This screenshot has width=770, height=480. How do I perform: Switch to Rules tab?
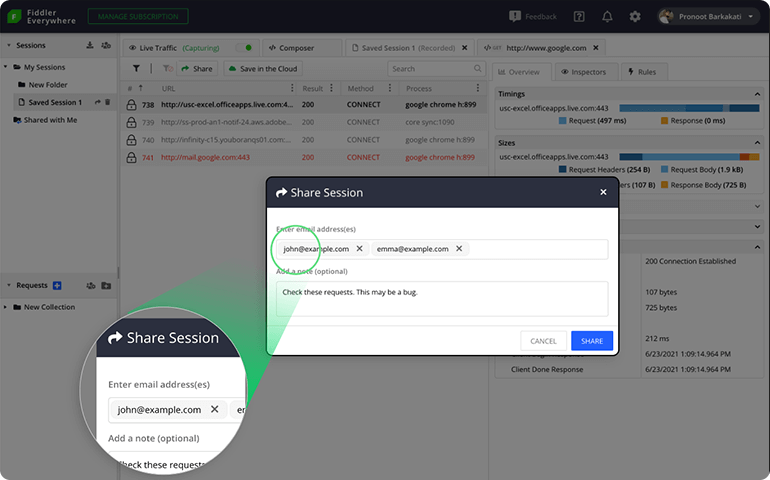[x=644, y=72]
